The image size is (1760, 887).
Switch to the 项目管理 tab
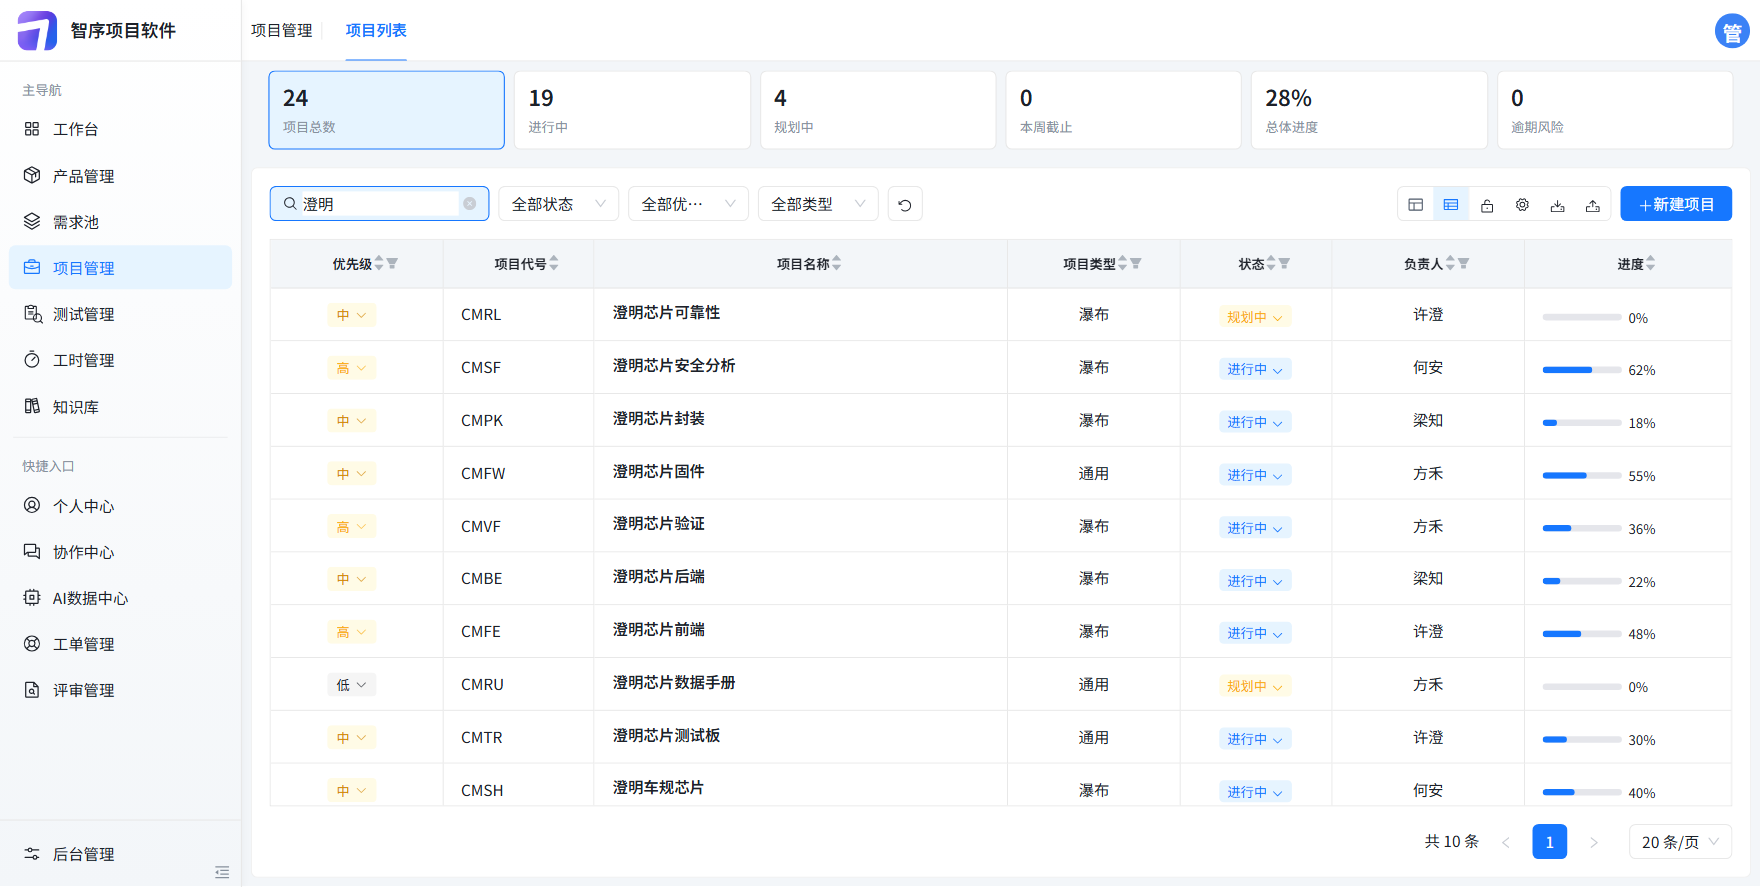click(282, 31)
